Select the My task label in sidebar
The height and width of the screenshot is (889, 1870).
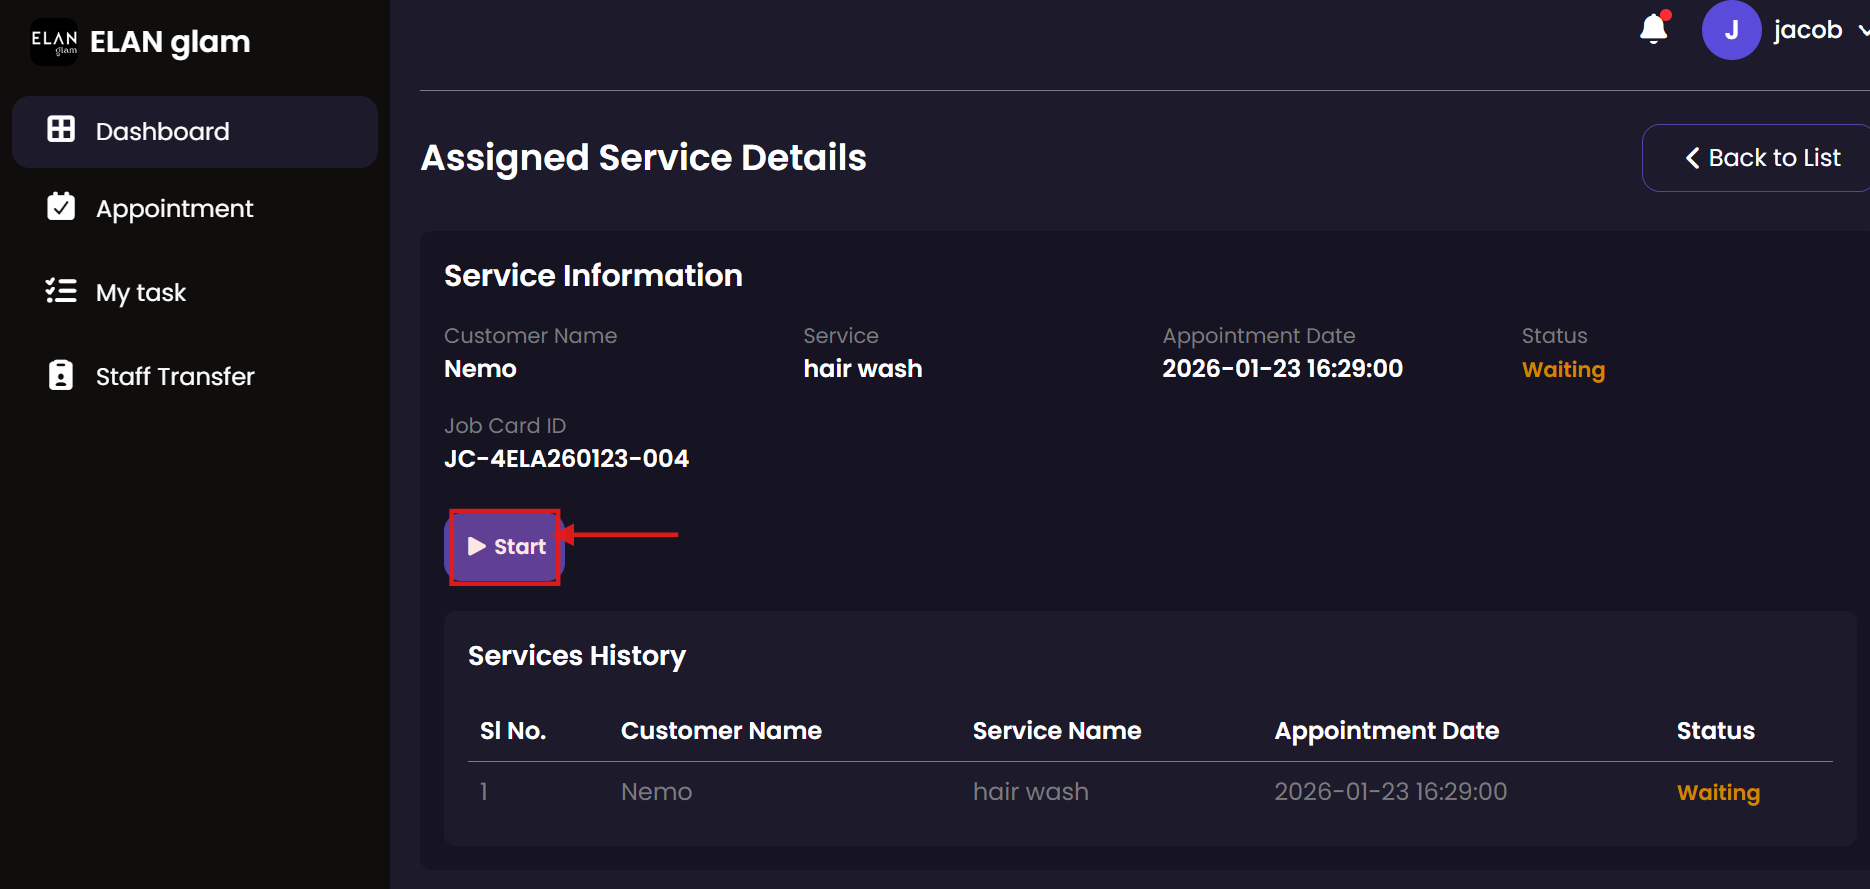(141, 292)
